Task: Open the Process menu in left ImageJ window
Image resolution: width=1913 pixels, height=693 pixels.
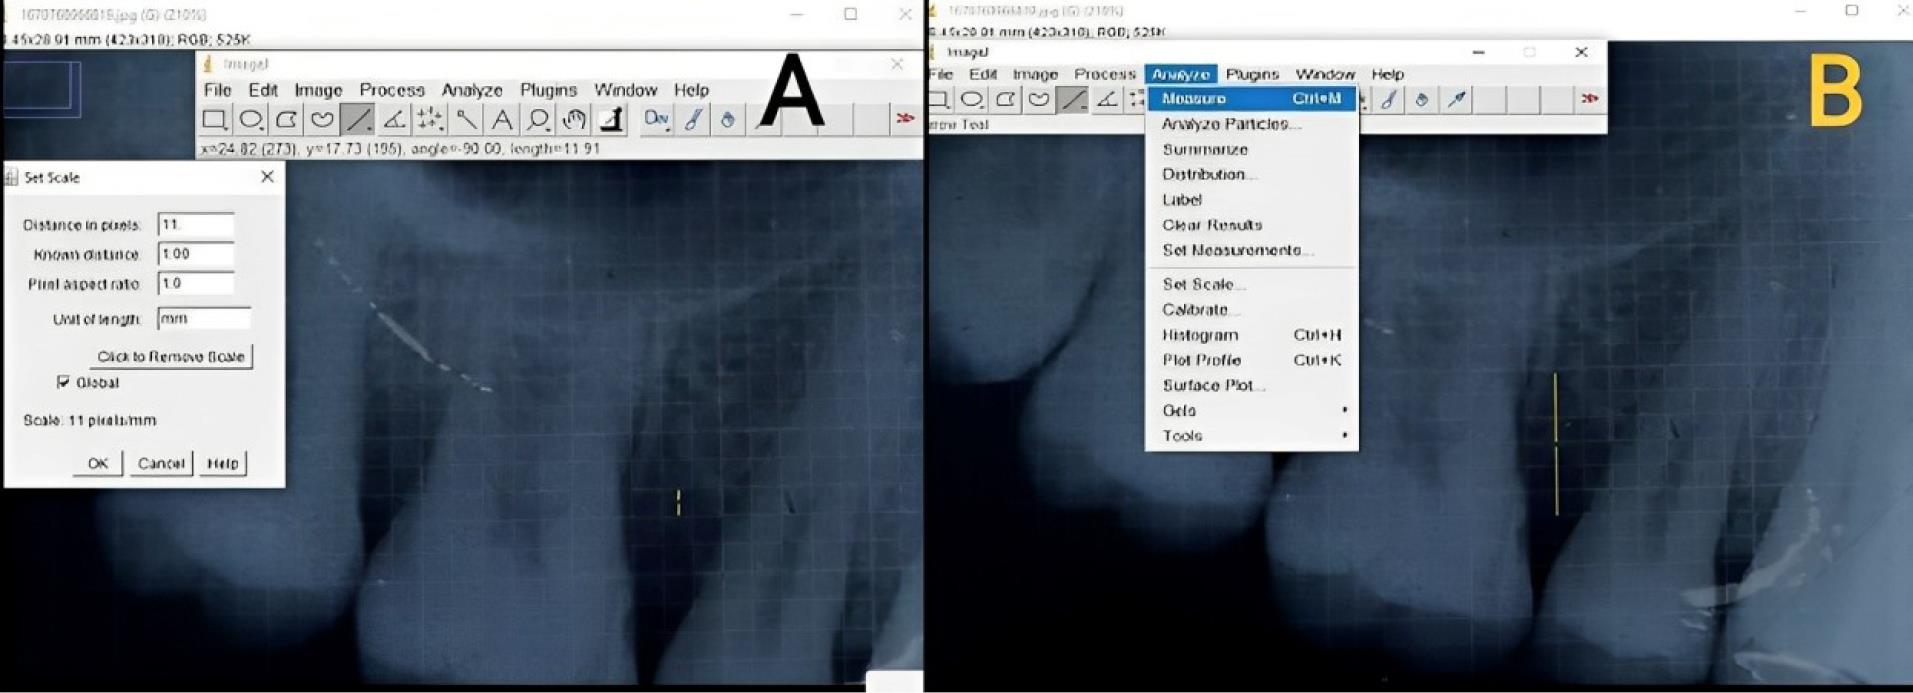Action: coord(391,90)
